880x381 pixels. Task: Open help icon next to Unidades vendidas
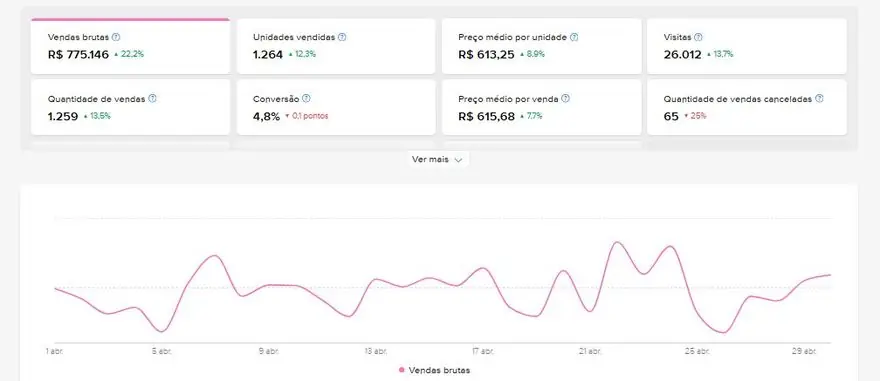(342, 38)
